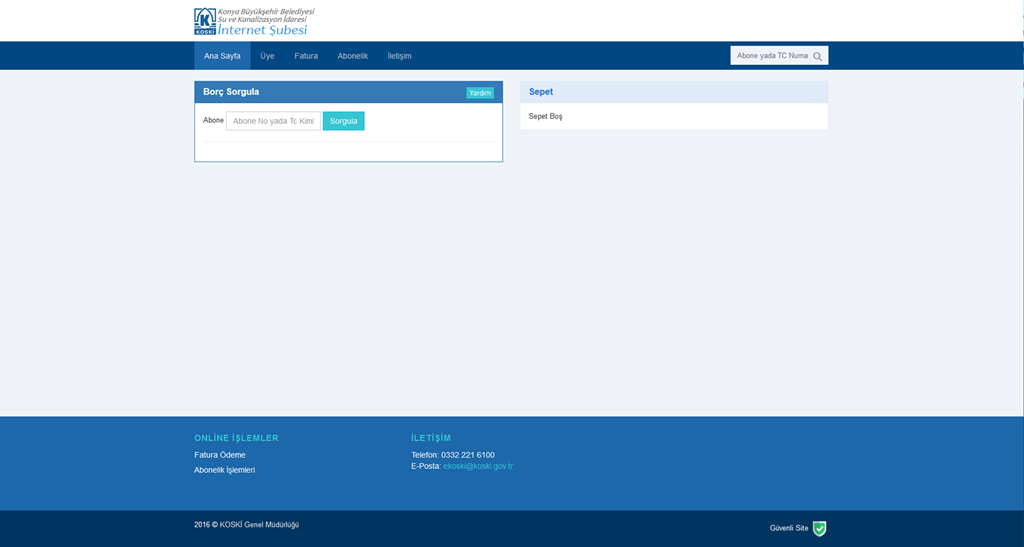Click the Sorgula button
This screenshot has width=1024, height=547.
click(344, 121)
